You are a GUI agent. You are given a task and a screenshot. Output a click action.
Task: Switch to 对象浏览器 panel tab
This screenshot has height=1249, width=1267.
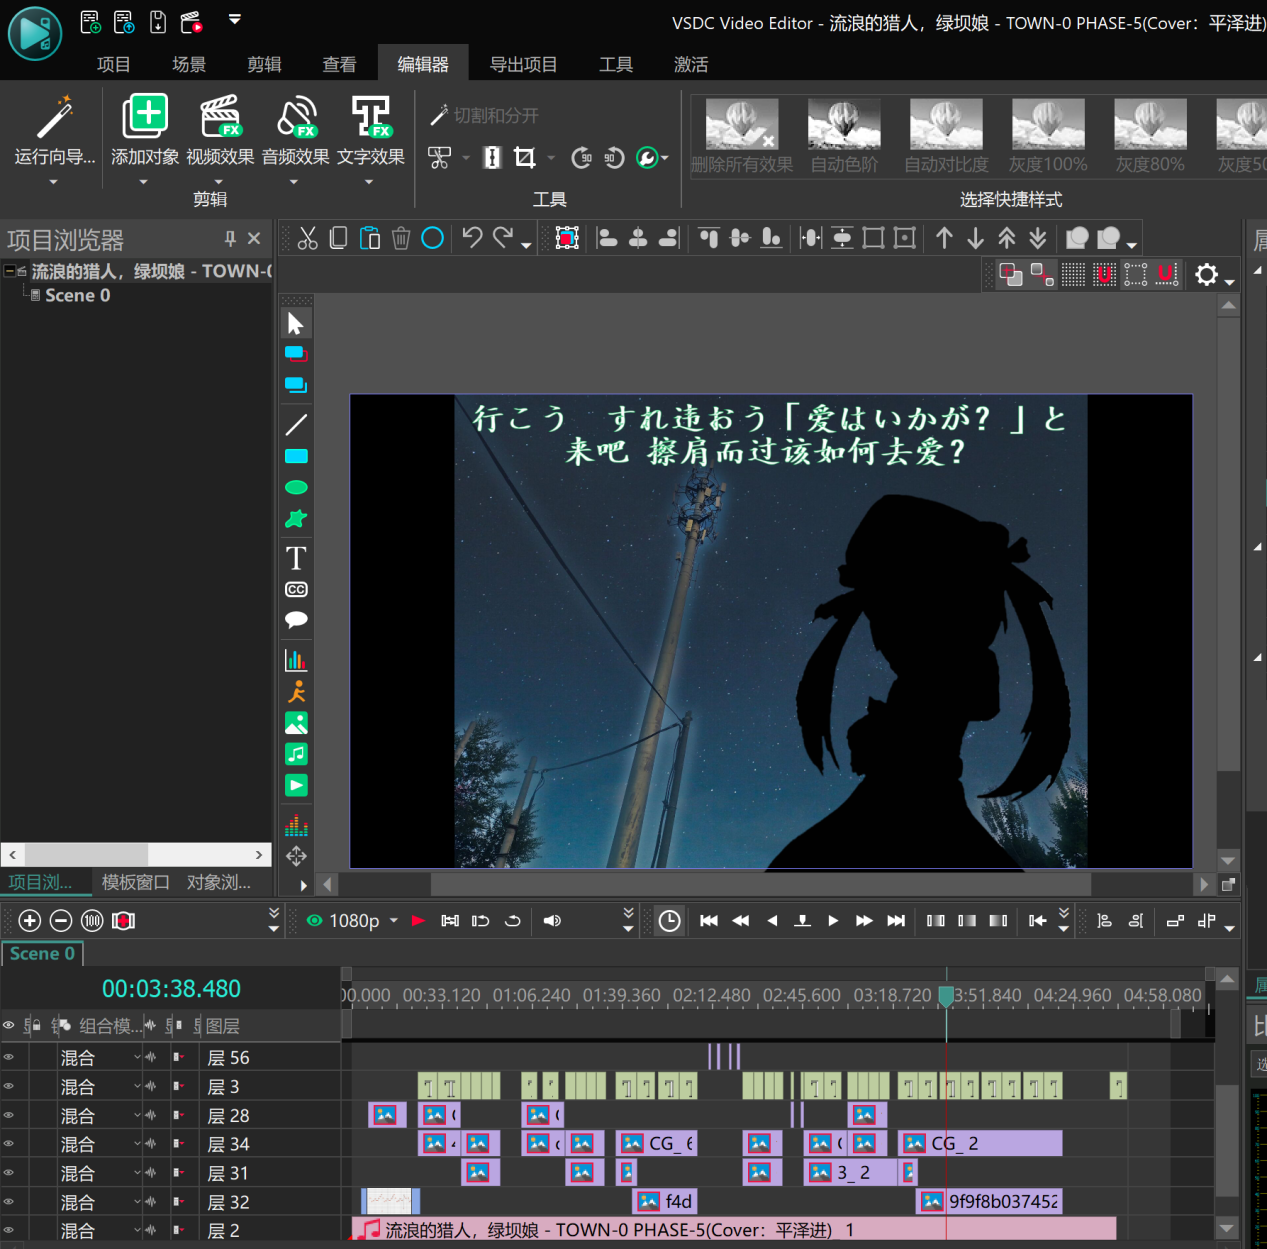click(x=219, y=882)
